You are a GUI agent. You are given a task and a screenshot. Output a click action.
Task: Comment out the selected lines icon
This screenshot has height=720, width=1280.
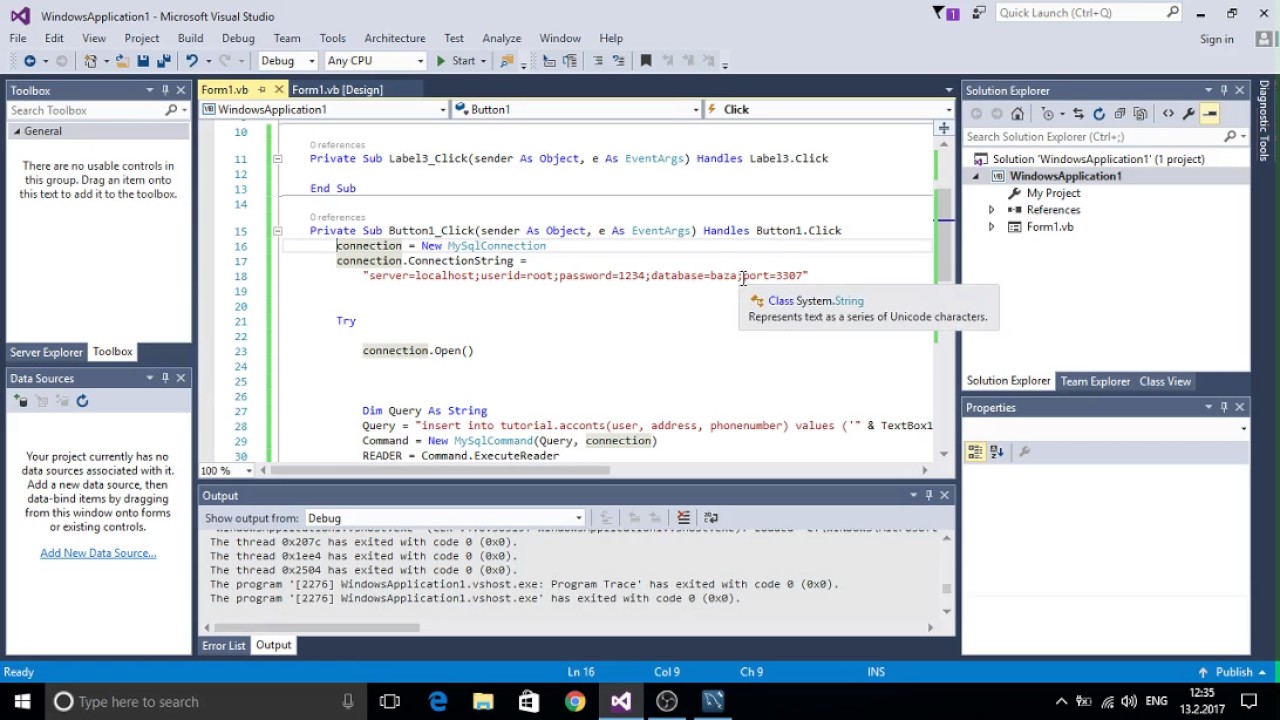(598, 61)
